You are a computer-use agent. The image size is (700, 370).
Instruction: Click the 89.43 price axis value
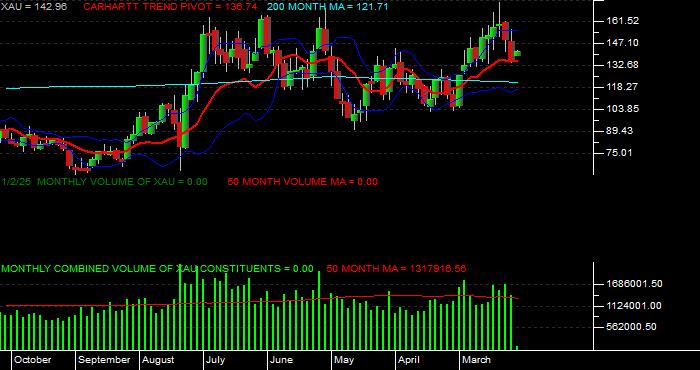pos(620,131)
